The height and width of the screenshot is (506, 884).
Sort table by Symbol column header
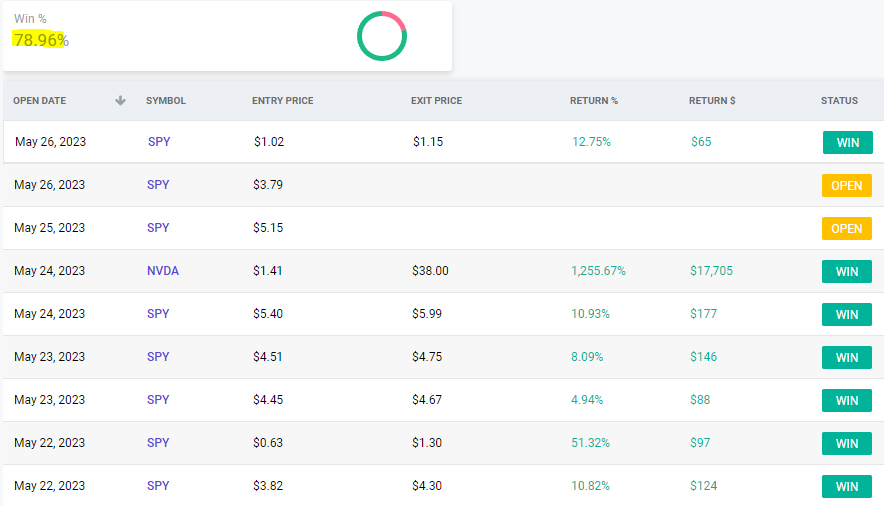tap(166, 101)
